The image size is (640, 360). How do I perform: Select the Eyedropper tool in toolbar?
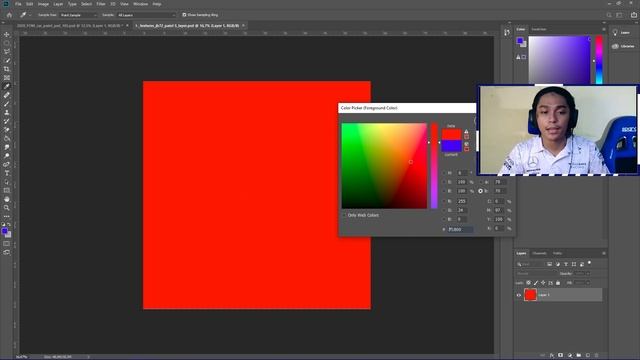coord(7,86)
